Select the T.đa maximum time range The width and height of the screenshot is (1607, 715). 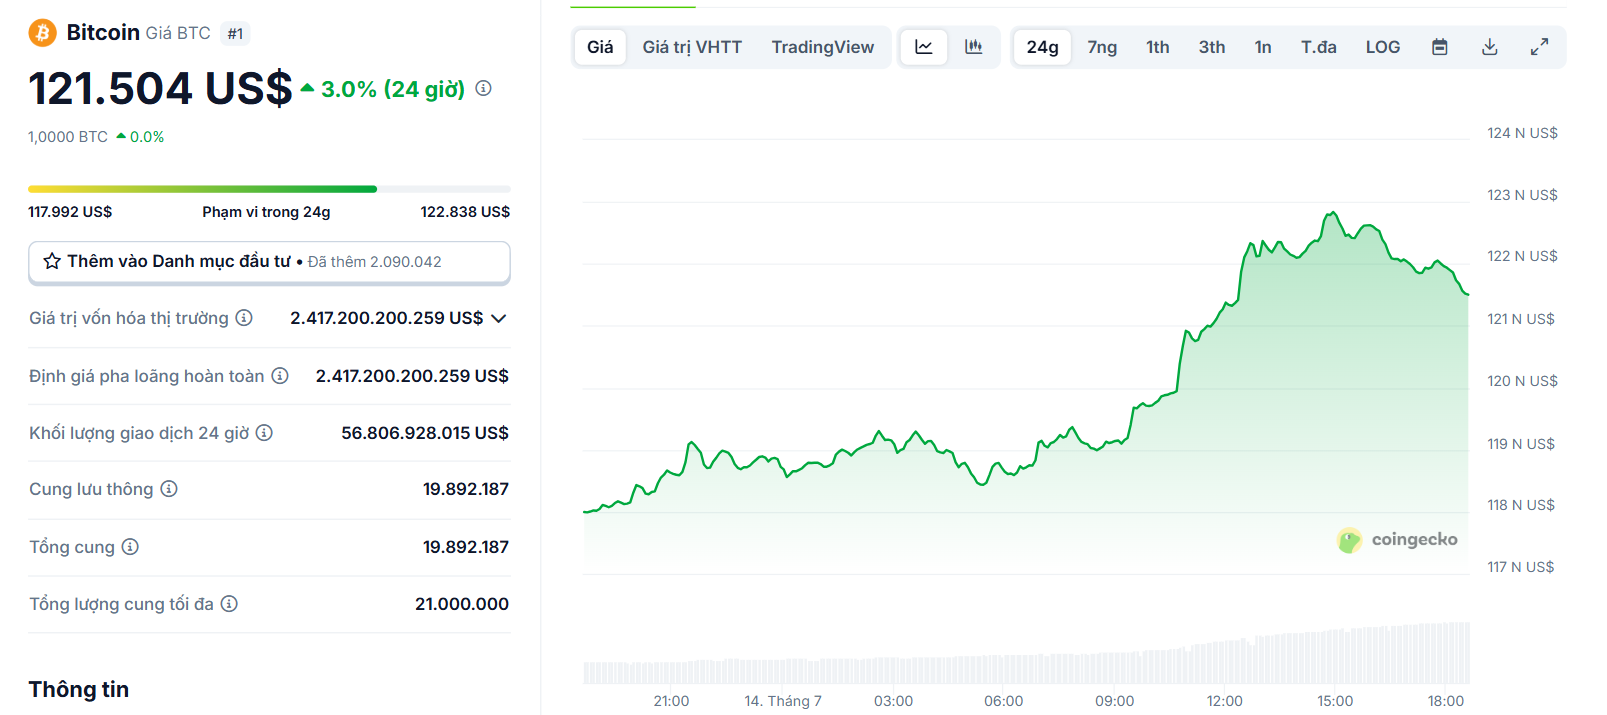tap(1319, 47)
